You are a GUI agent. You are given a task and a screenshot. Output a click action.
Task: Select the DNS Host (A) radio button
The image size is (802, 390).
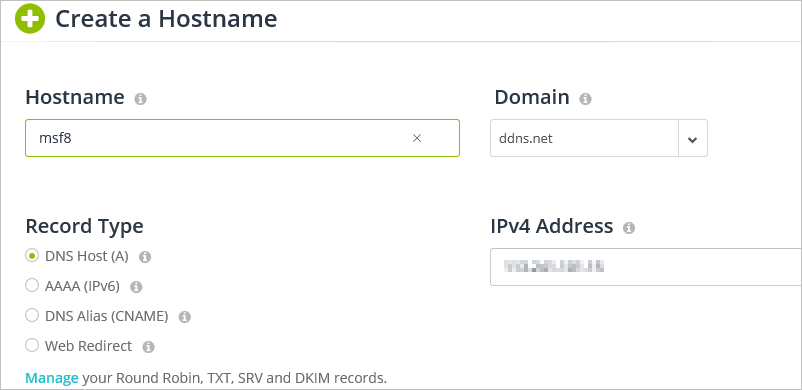click(32, 256)
